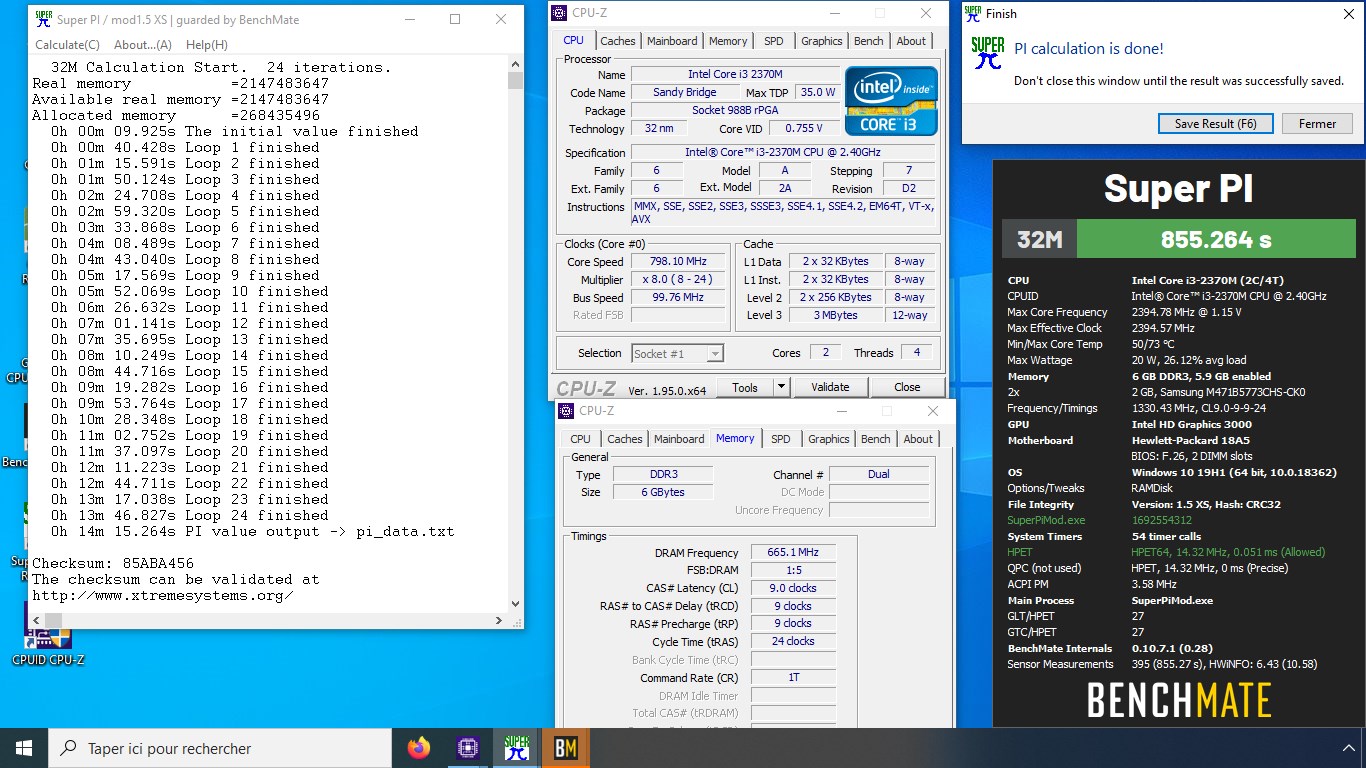The width and height of the screenshot is (1366, 768).
Task: Click the Fermer button in Finish dialog
Action: click(1317, 124)
